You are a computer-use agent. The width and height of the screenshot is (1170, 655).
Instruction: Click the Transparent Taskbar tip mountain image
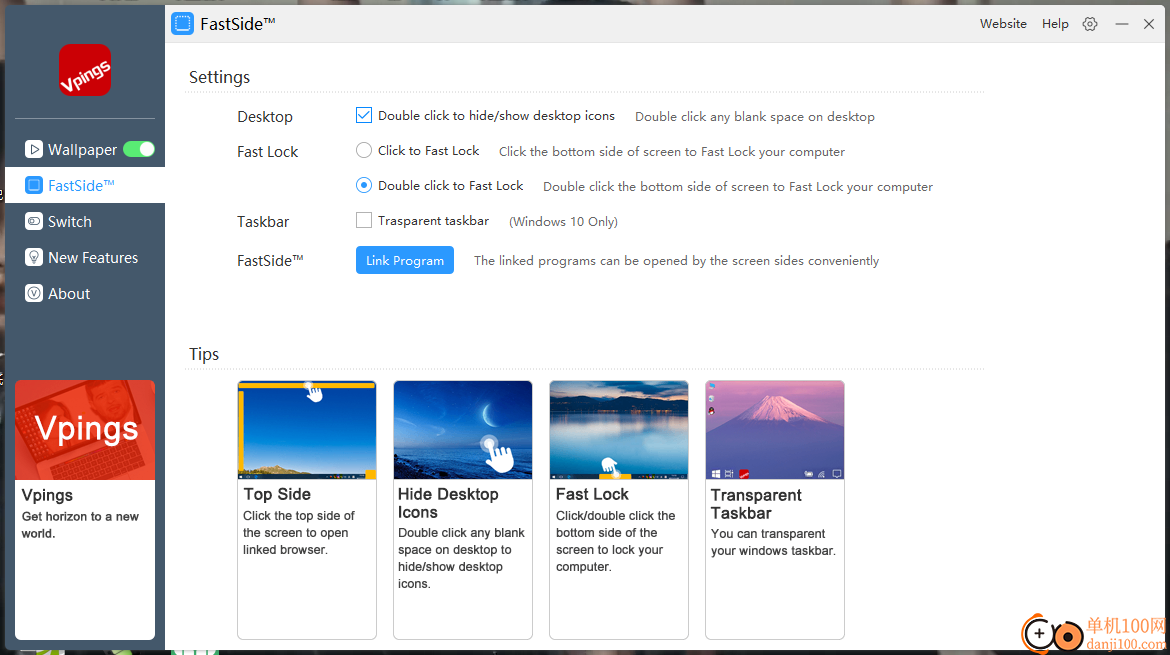pyautogui.click(x=775, y=430)
